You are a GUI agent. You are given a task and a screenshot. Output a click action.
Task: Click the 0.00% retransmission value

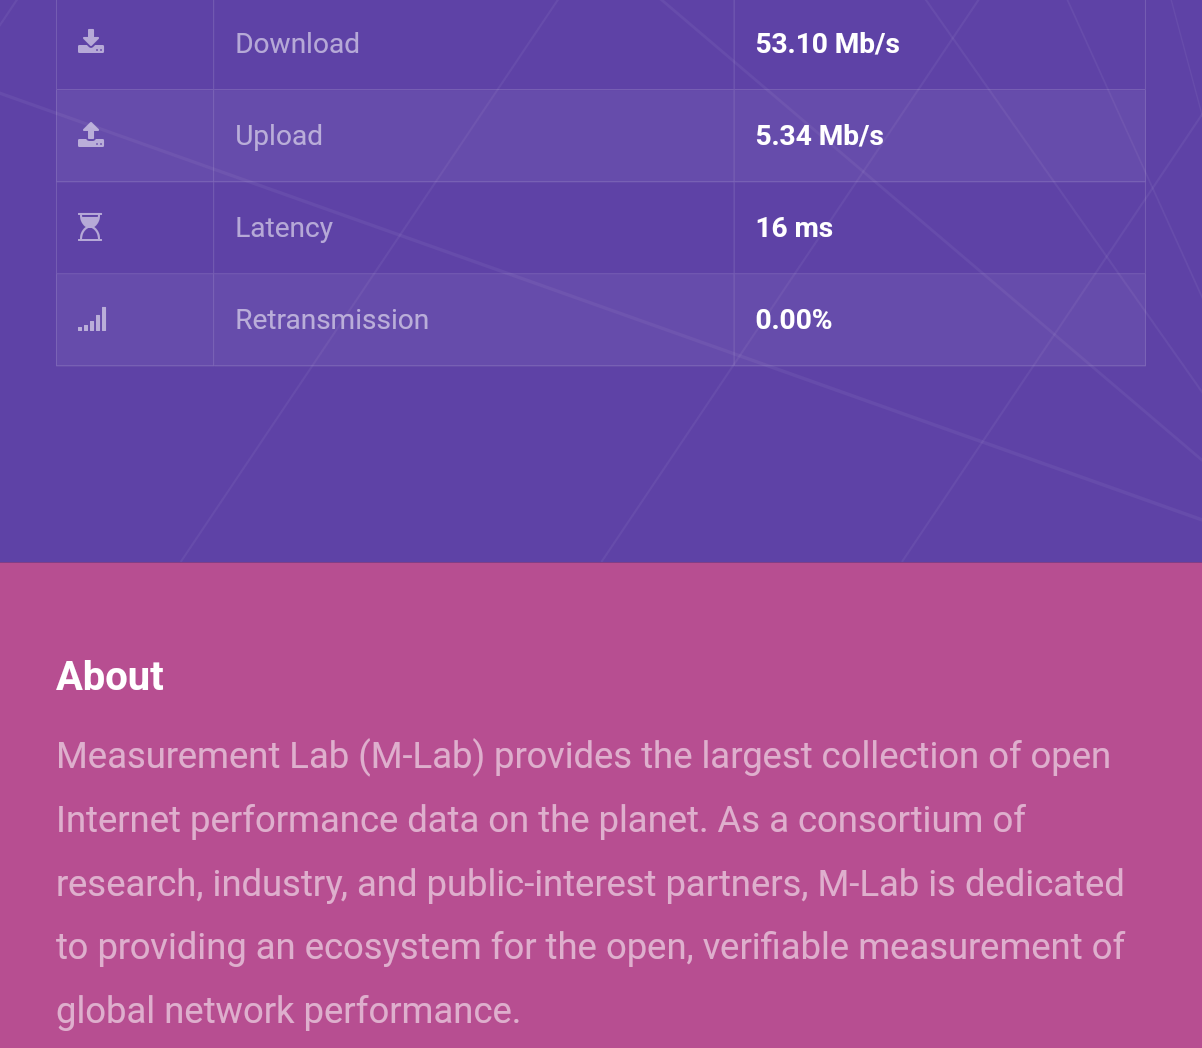(793, 320)
